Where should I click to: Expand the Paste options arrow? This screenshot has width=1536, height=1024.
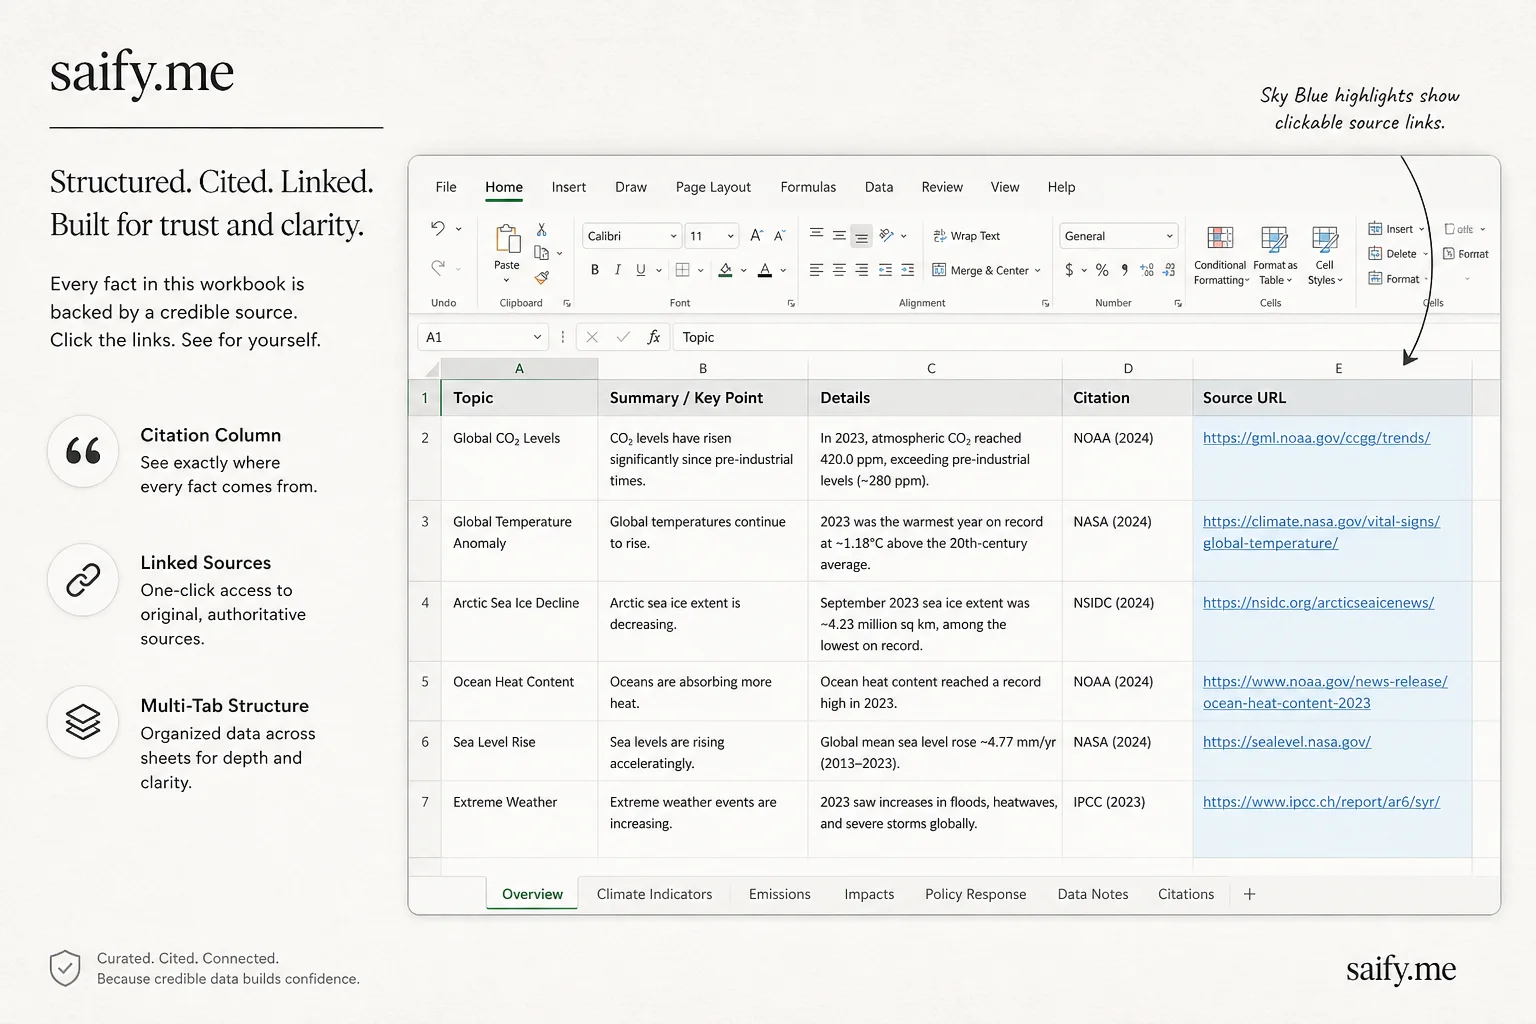(506, 280)
